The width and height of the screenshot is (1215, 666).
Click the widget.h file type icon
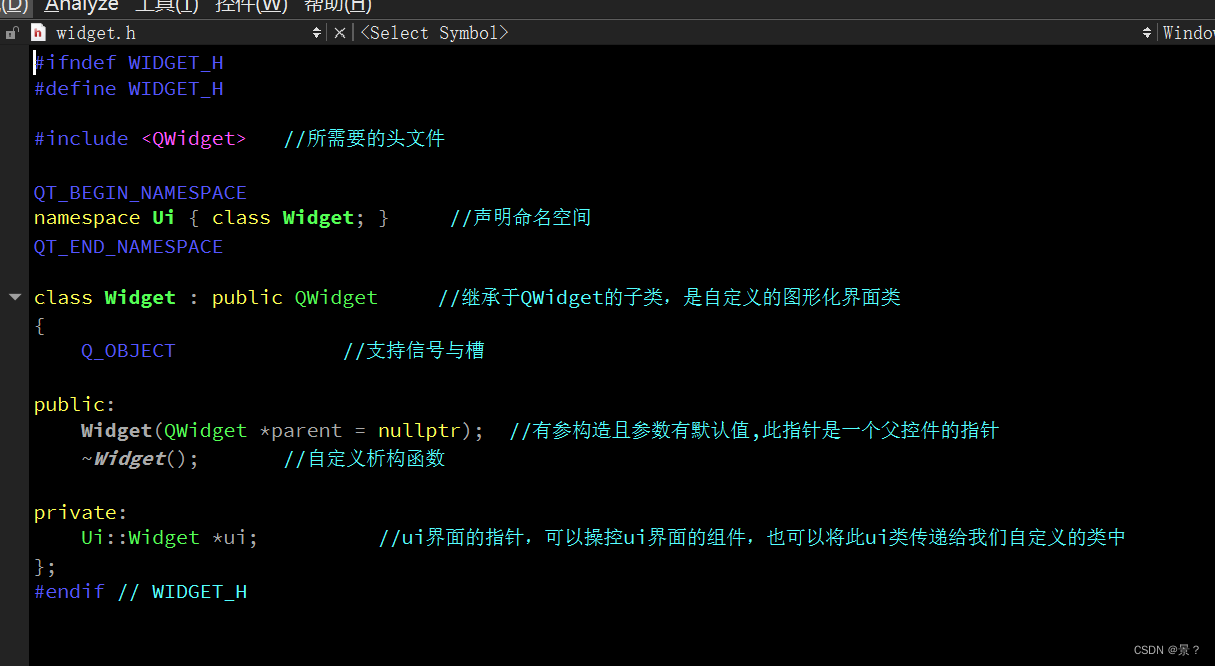coord(38,32)
